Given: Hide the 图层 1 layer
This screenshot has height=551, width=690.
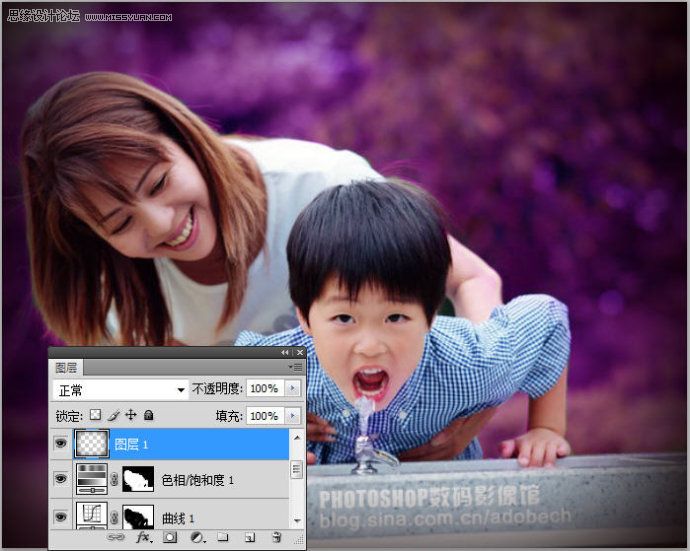Looking at the screenshot, I should pyautogui.click(x=61, y=443).
